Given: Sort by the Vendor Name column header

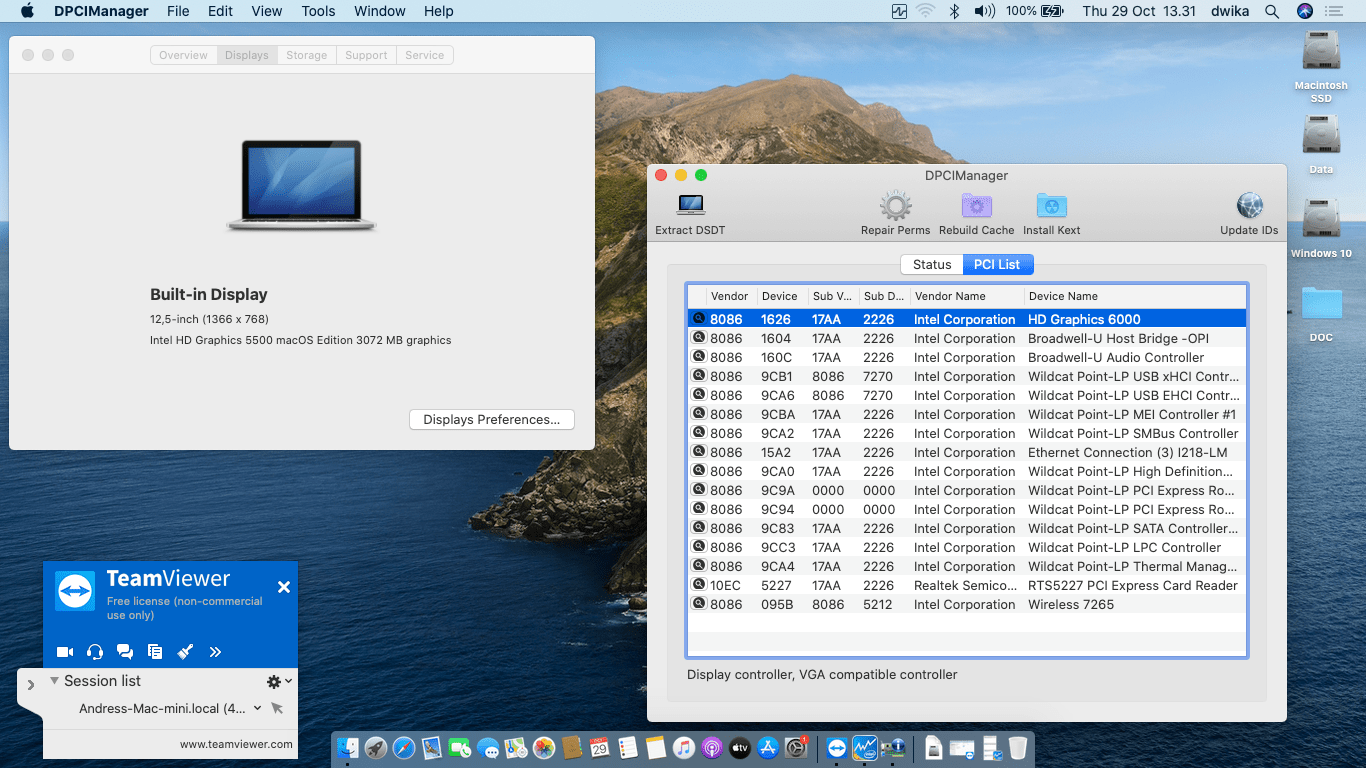Looking at the screenshot, I should click(967, 296).
